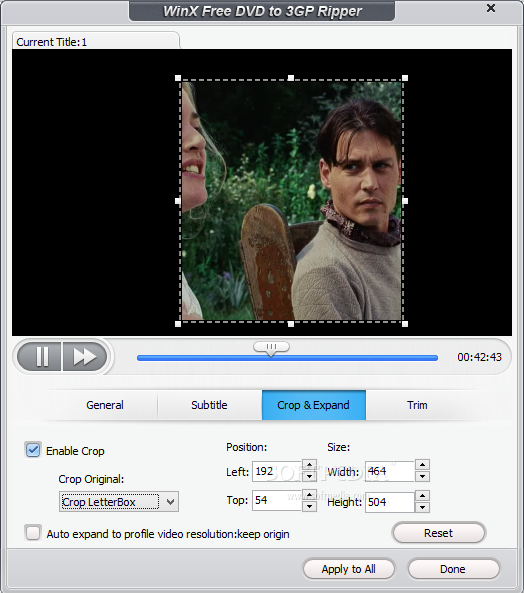Uncheck the Enable Crop checkbox

click(x=33, y=450)
